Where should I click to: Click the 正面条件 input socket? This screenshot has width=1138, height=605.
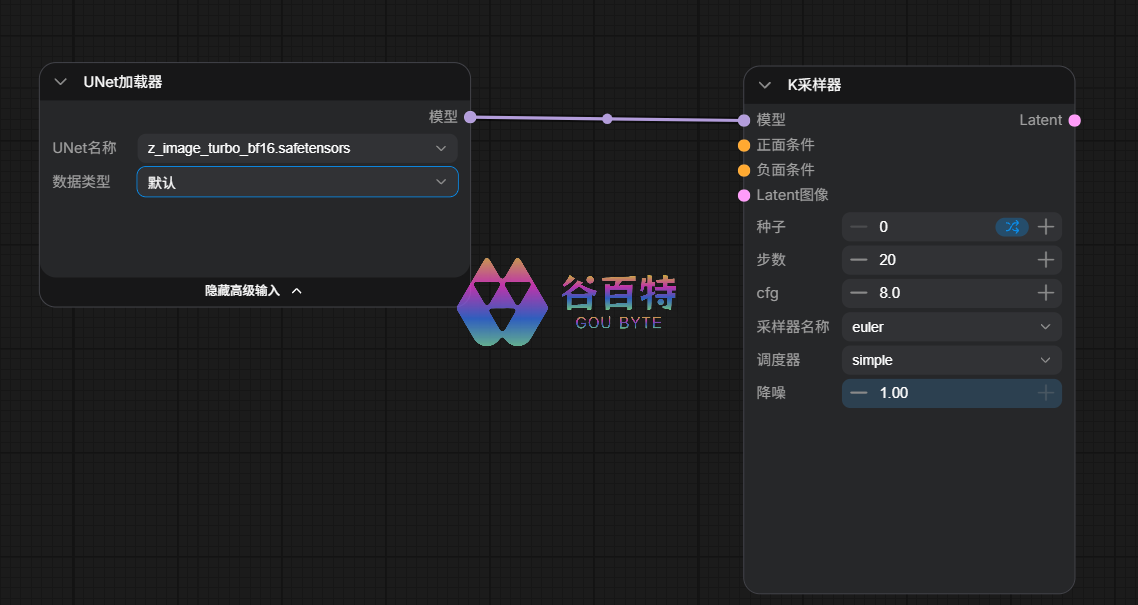[x=744, y=146]
